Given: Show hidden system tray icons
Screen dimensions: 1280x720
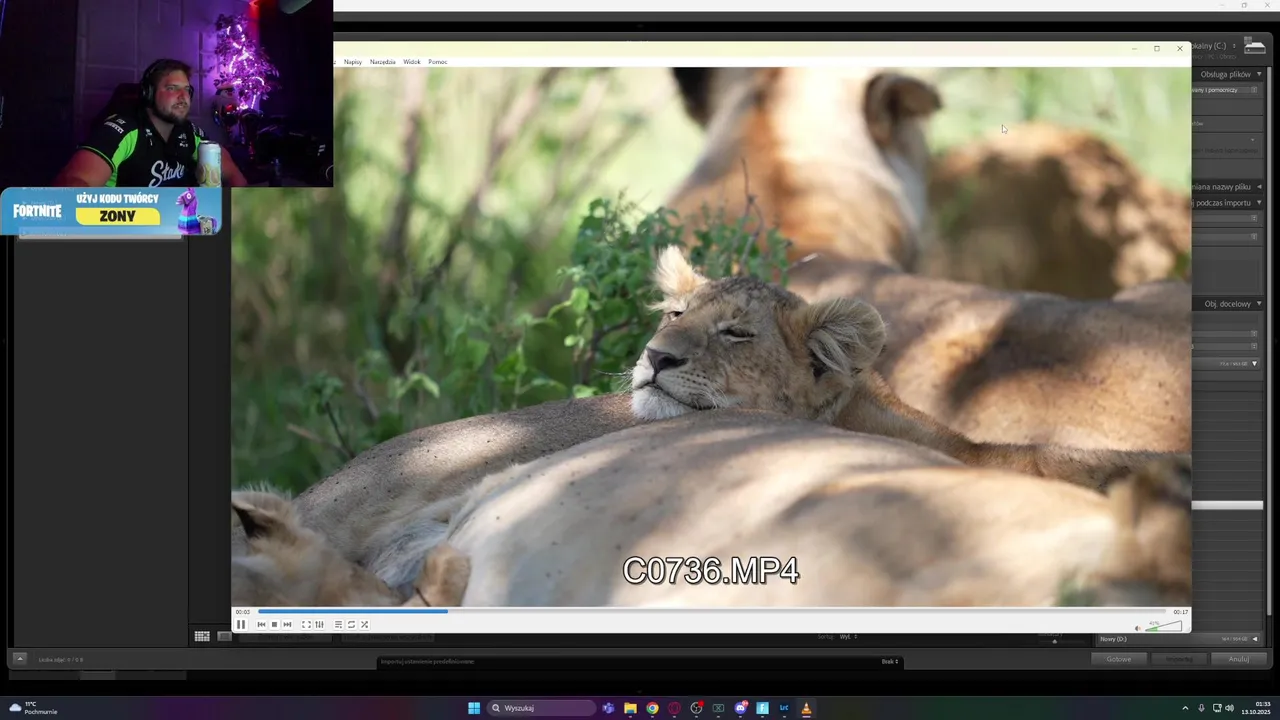Looking at the screenshot, I should pos(1185,708).
